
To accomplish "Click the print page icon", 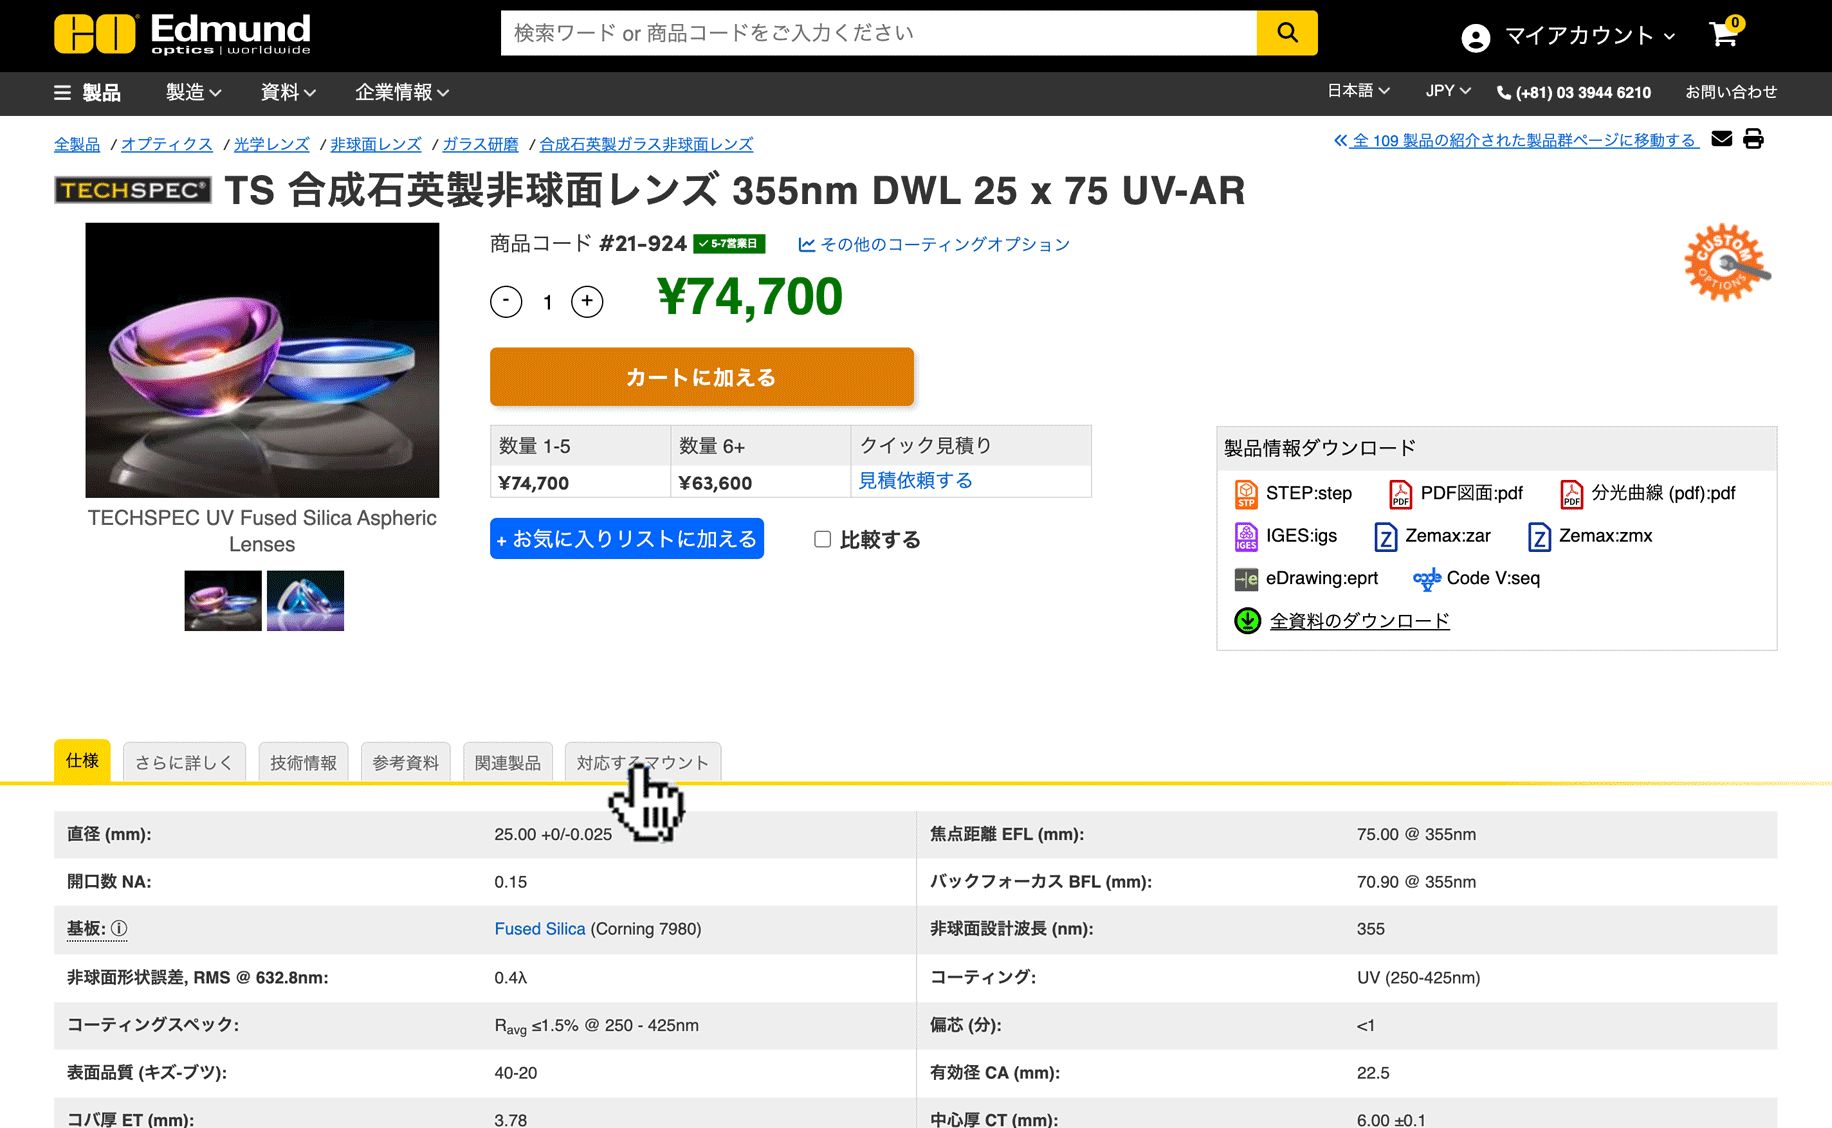I will (1753, 139).
